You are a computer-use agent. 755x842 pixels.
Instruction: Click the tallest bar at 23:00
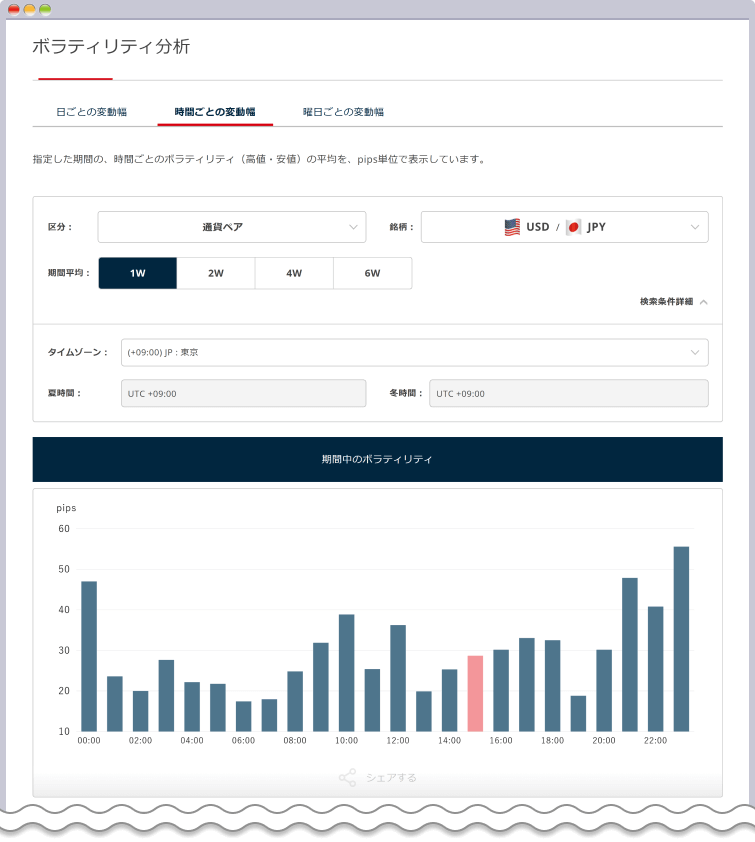click(681, 638)
